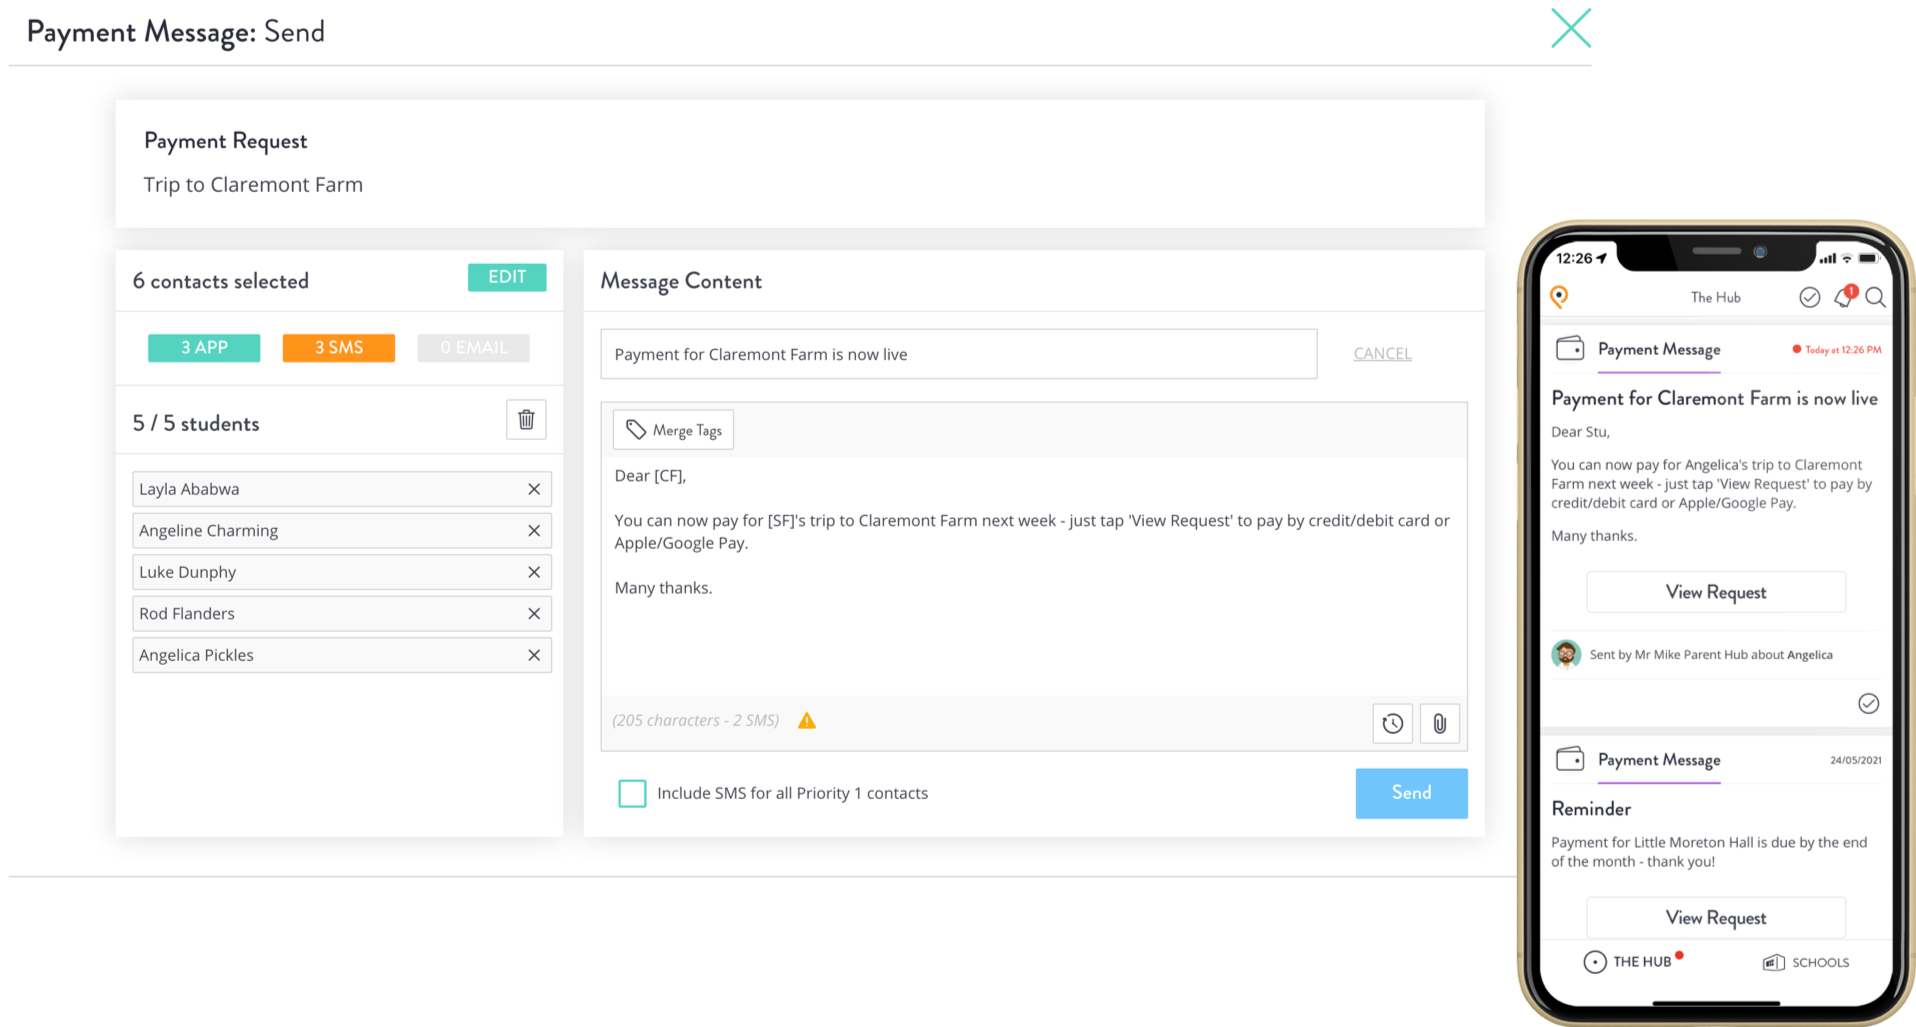Tap the wallet icon on the Reminder message
Viewport: 1916px width, 1027px height.
pos(1570,759)
